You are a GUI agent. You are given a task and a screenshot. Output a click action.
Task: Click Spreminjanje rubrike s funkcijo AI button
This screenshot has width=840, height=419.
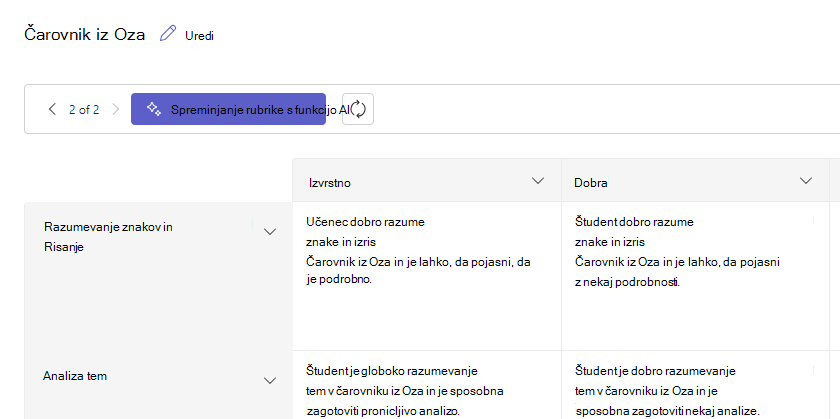pos(228,109)
